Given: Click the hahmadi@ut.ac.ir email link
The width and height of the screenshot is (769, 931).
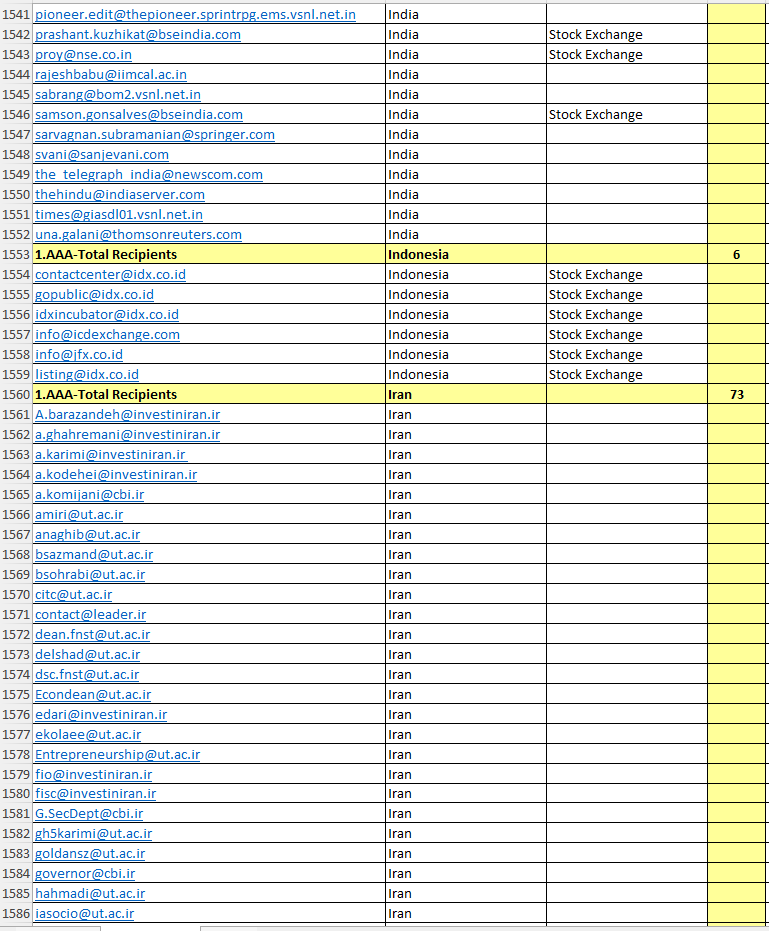Looking at the screenshot, I should pyautogui.click(x=90, y=894).
